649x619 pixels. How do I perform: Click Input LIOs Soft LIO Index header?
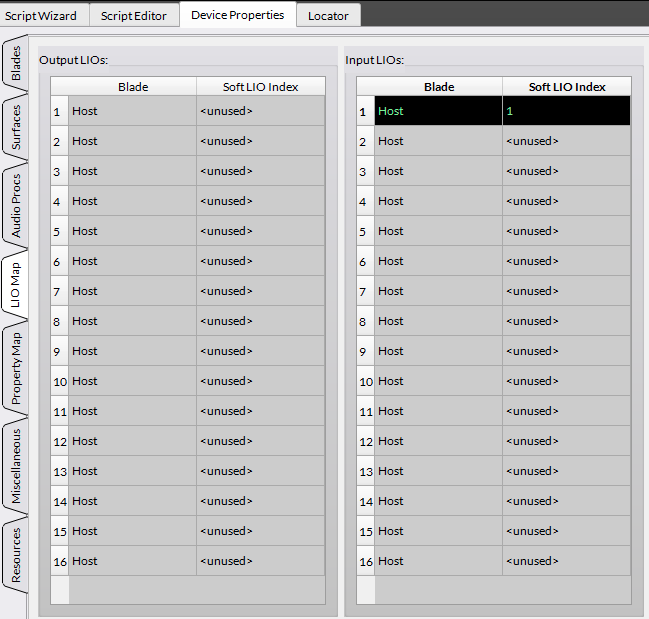[x=566, y=87]
